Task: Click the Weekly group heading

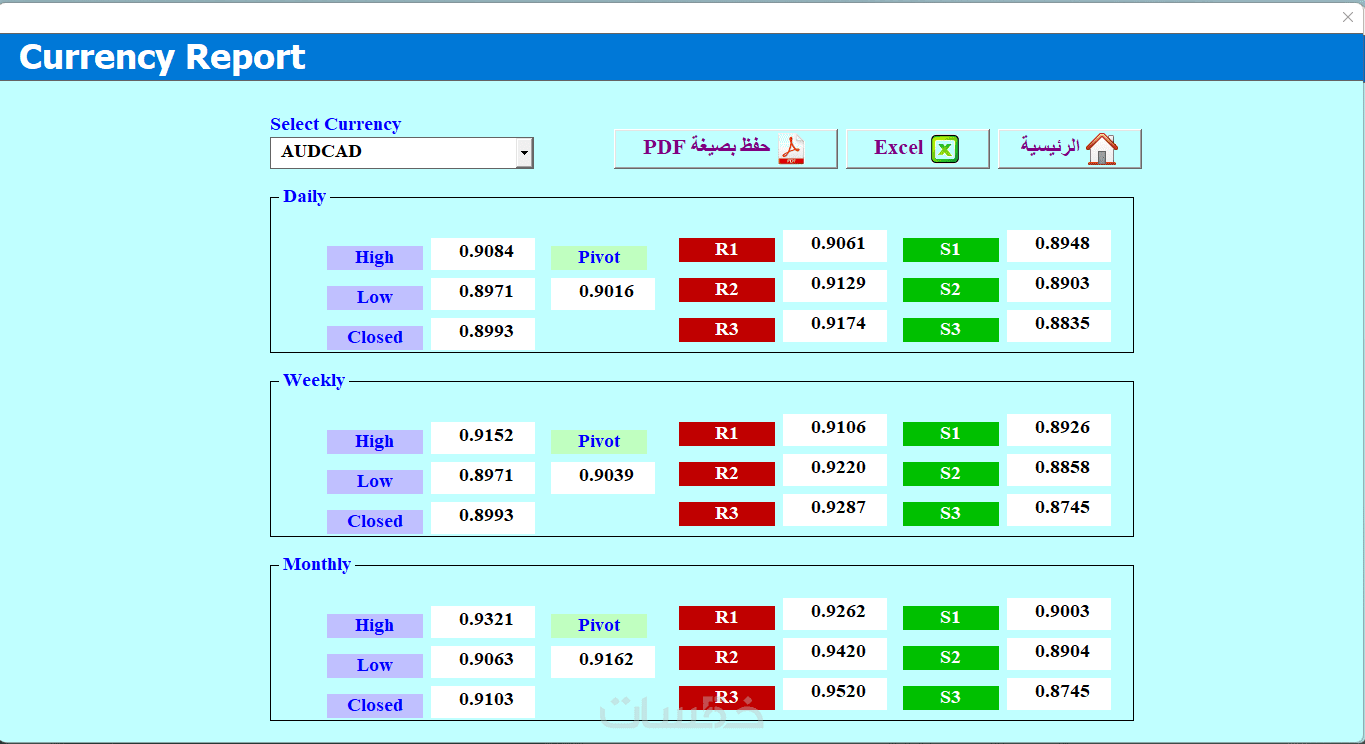Action: pyautogui.click(x=314, y=381)
